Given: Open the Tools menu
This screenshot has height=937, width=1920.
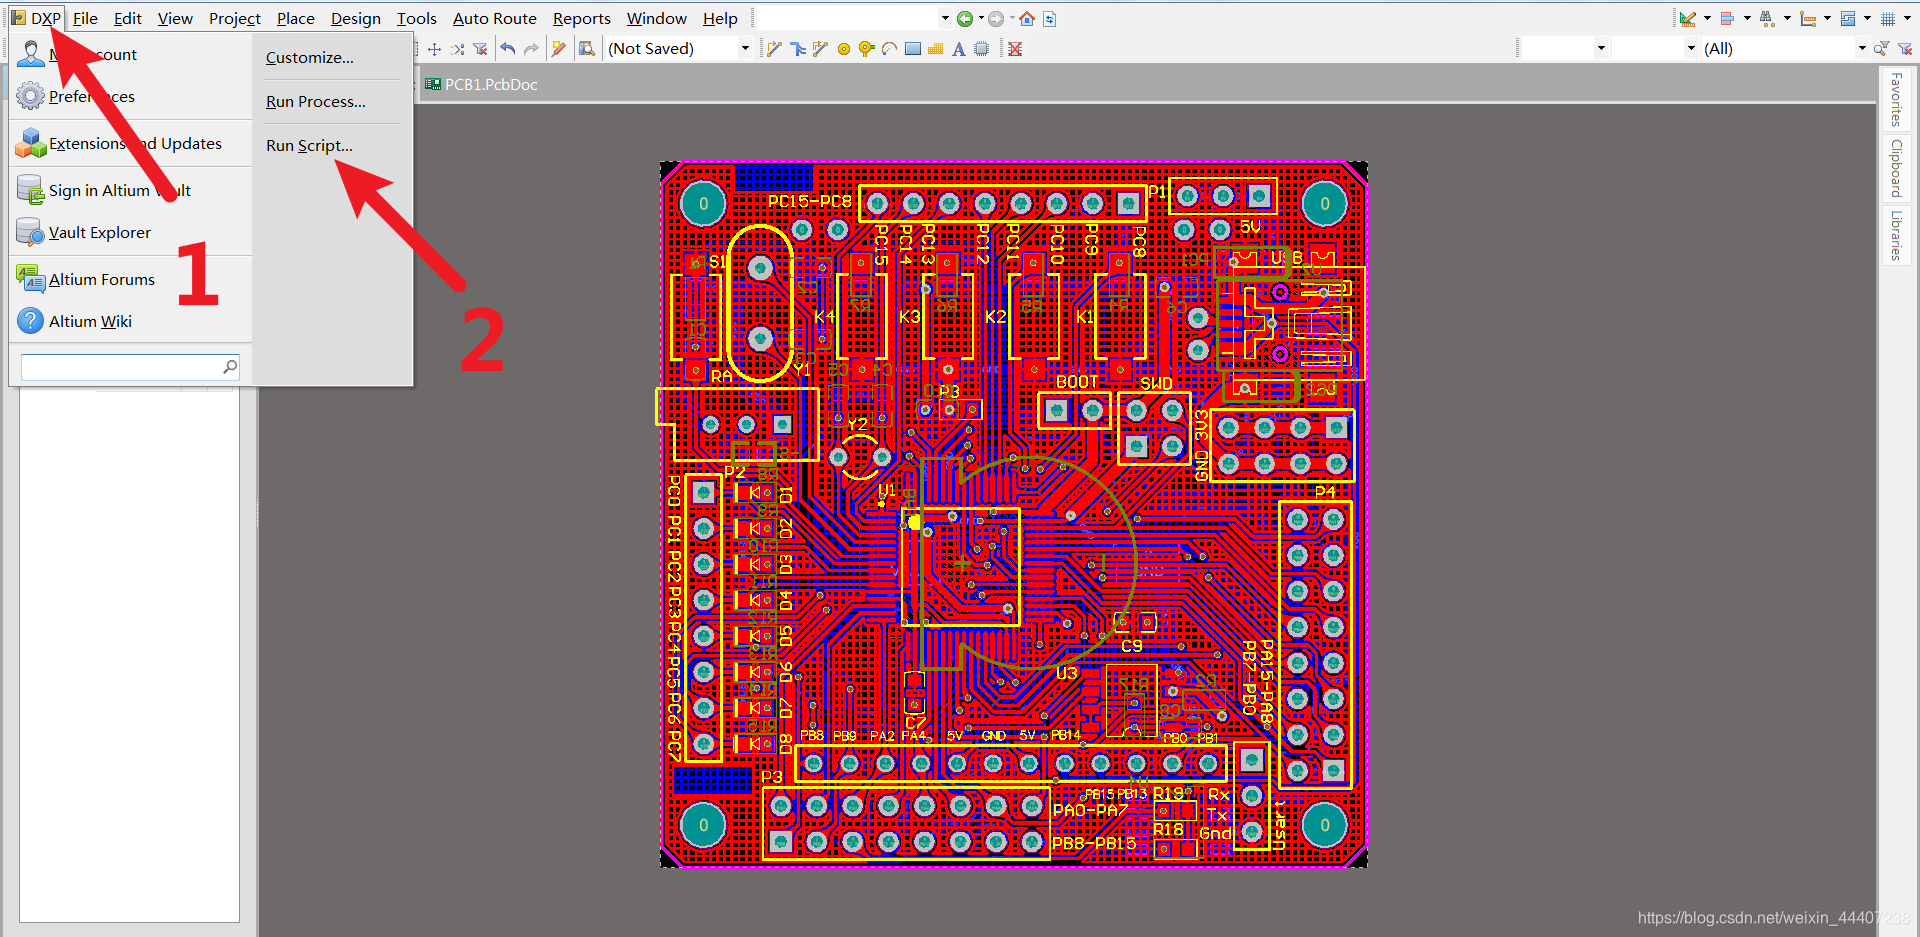Looking at the screenshot, I should 416,18.
